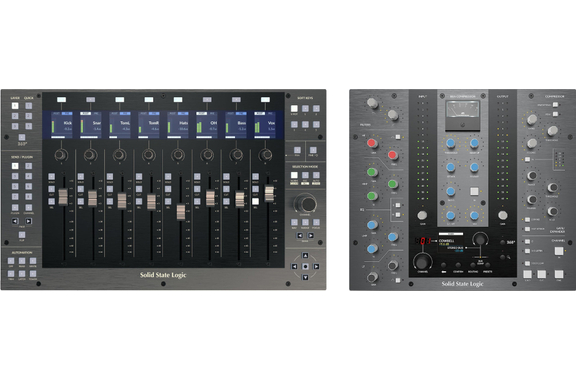Select Layer 1 button on fader controller
576x380 pixels.
pyautogui.click(x=15, y=106)
